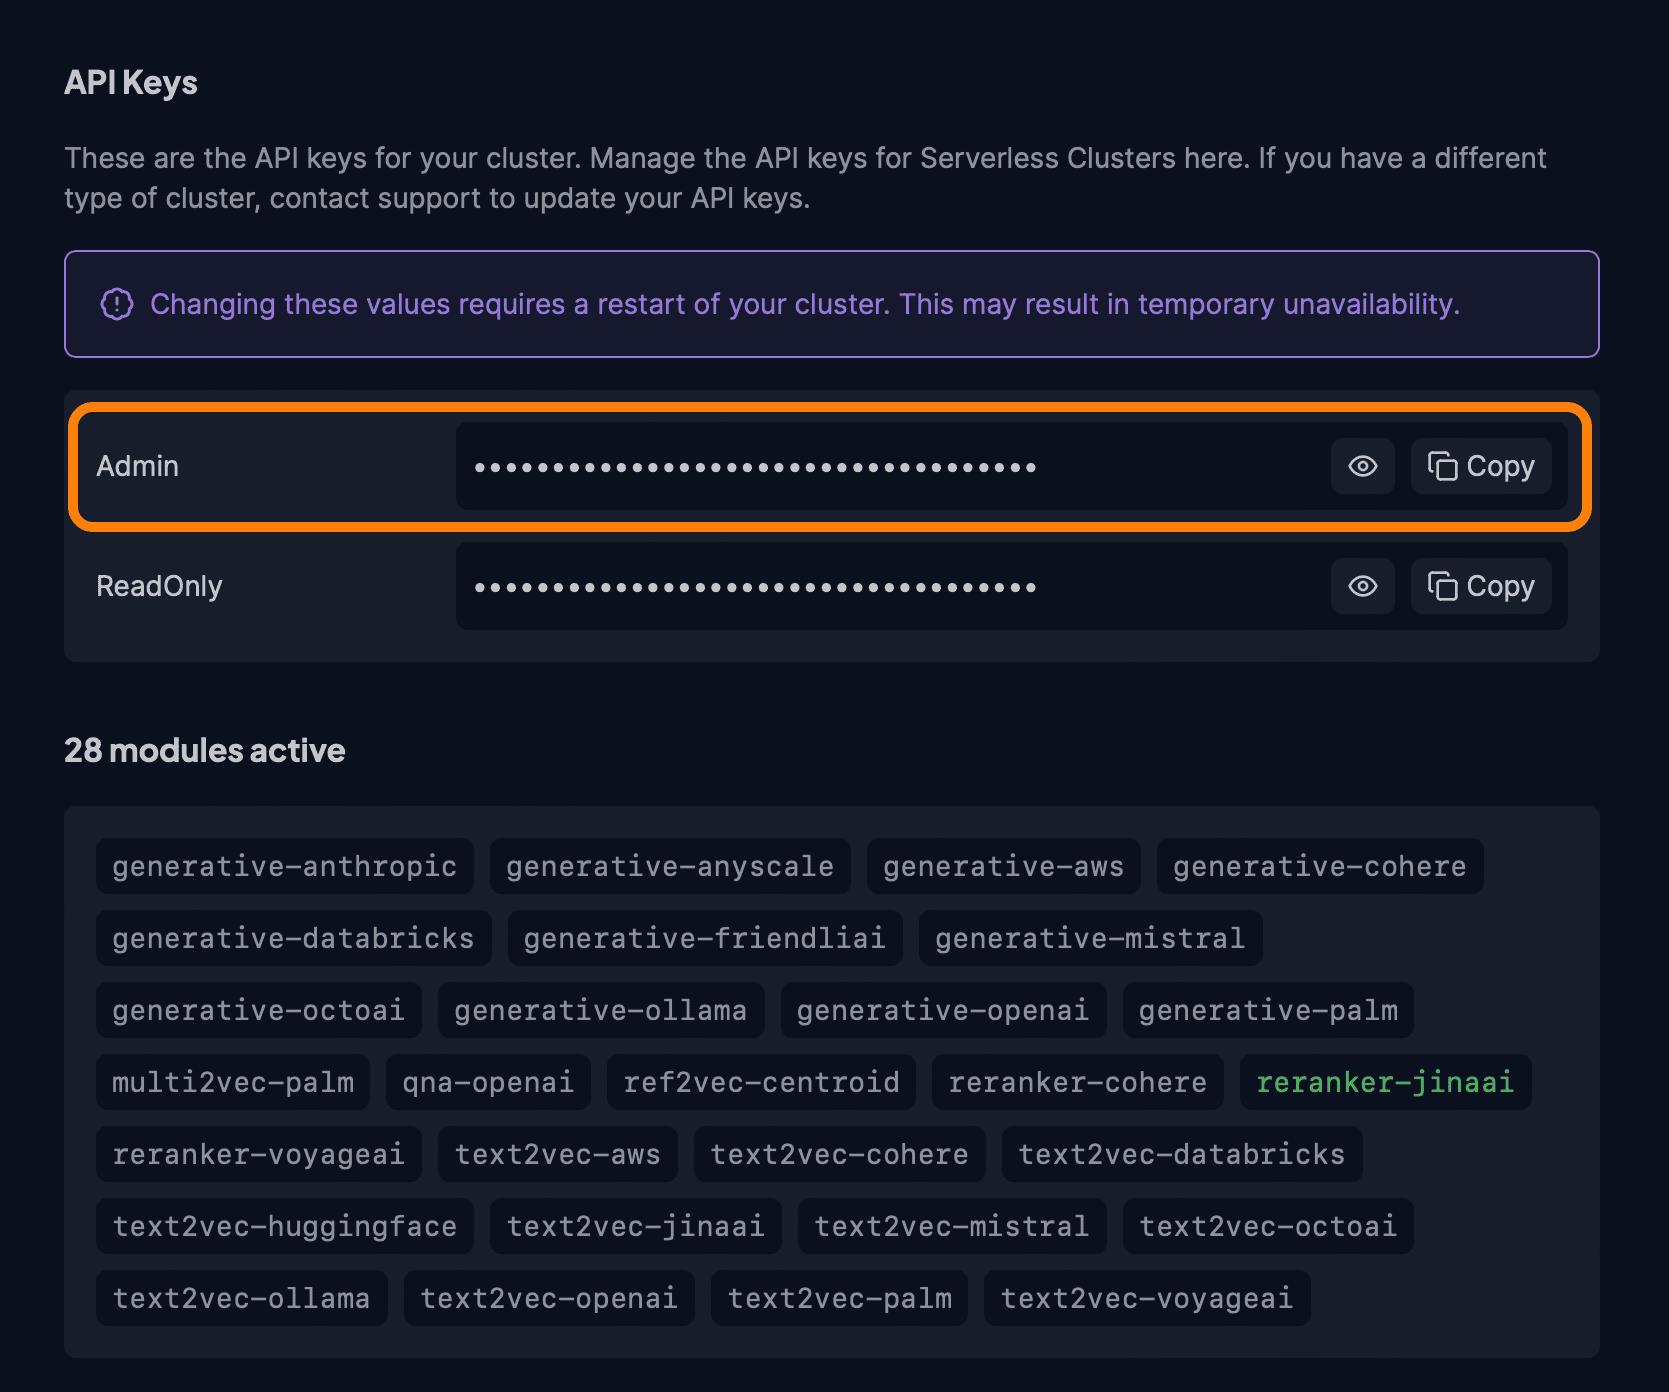This screenshot has width=1669, height=1392.
Task: Select the generative-aws module tag
Action: point(1004,866)
